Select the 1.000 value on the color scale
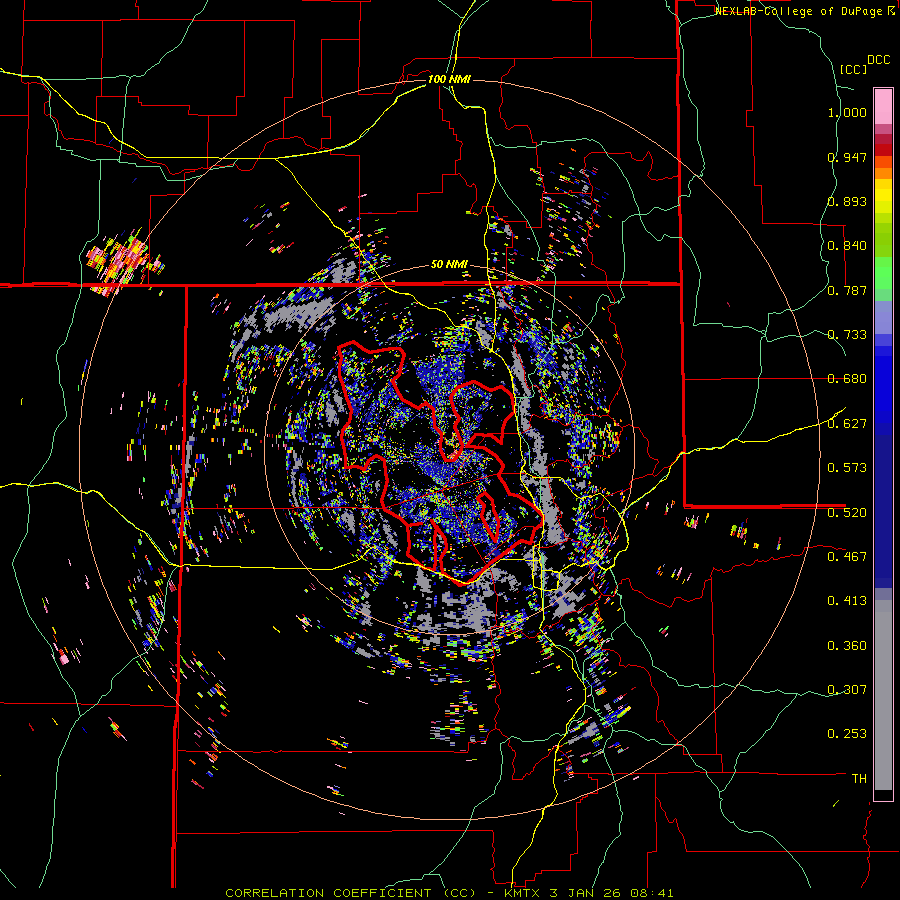 [x=847, y=112]
